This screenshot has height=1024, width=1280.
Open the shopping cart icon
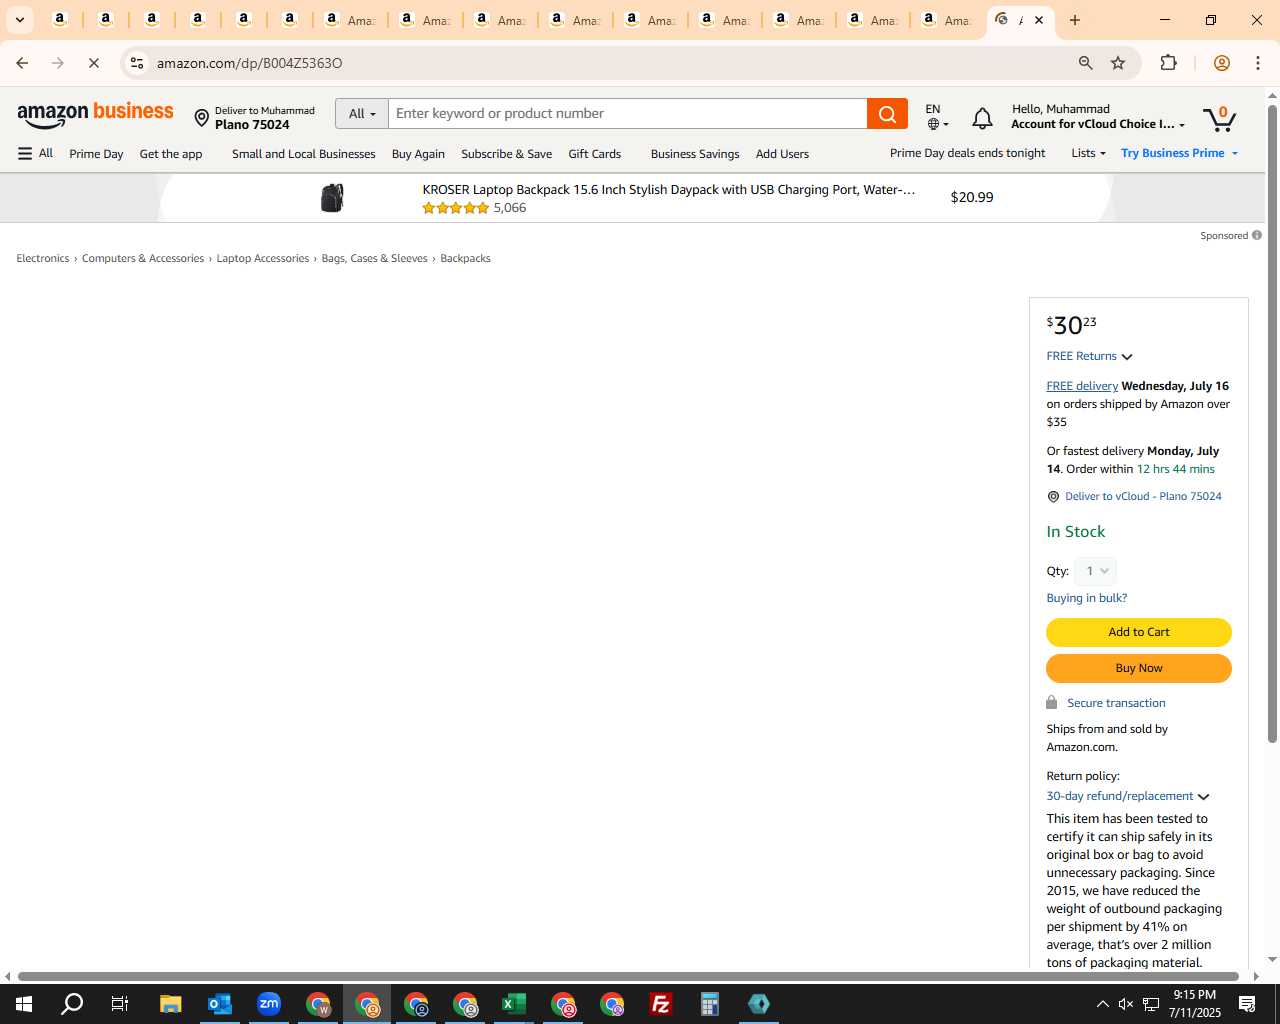coord(1219,118)
